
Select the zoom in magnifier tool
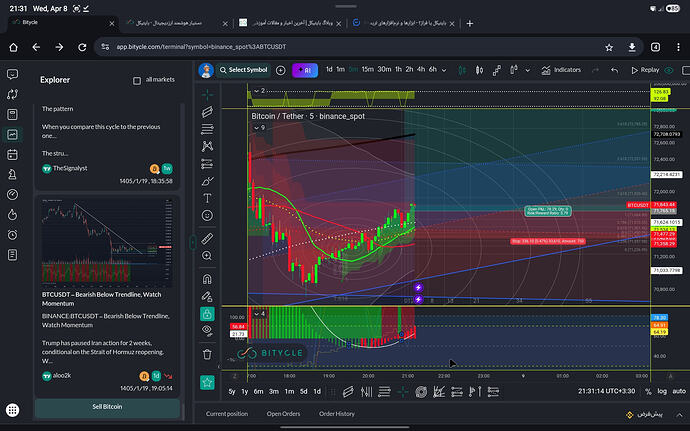(207, 256)
